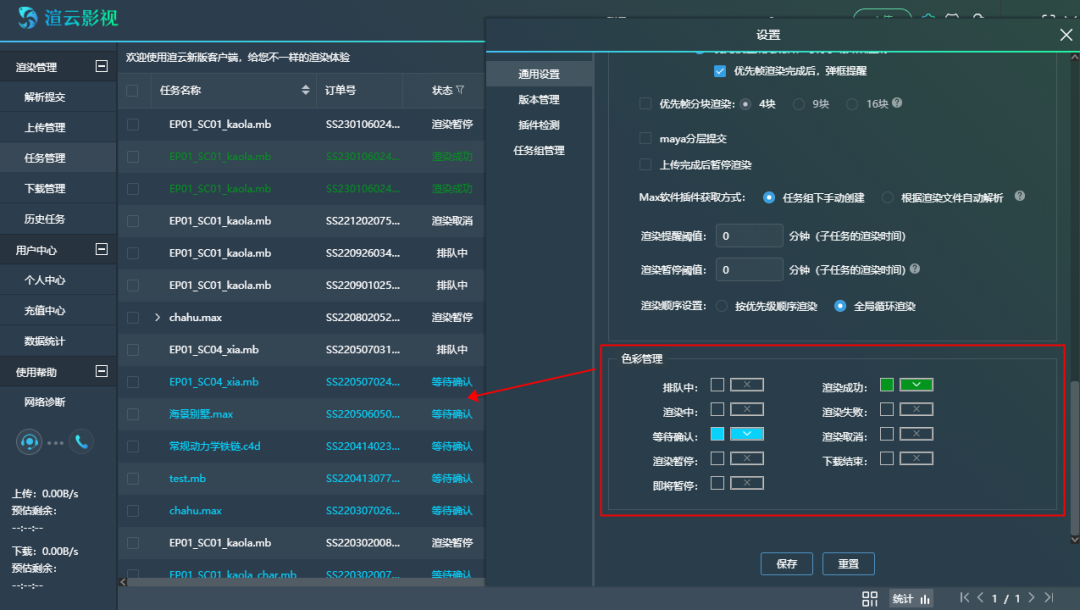Open 下载管理 in the sidebar
1080x610 pixels.
click(x=45, y=189)
